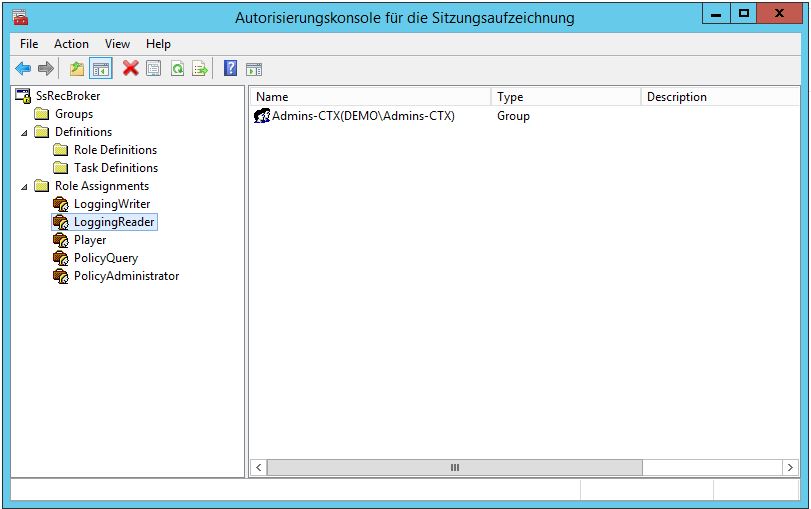
Task: Click the SsRecBroker root node icon
Action: click(23, 96)
